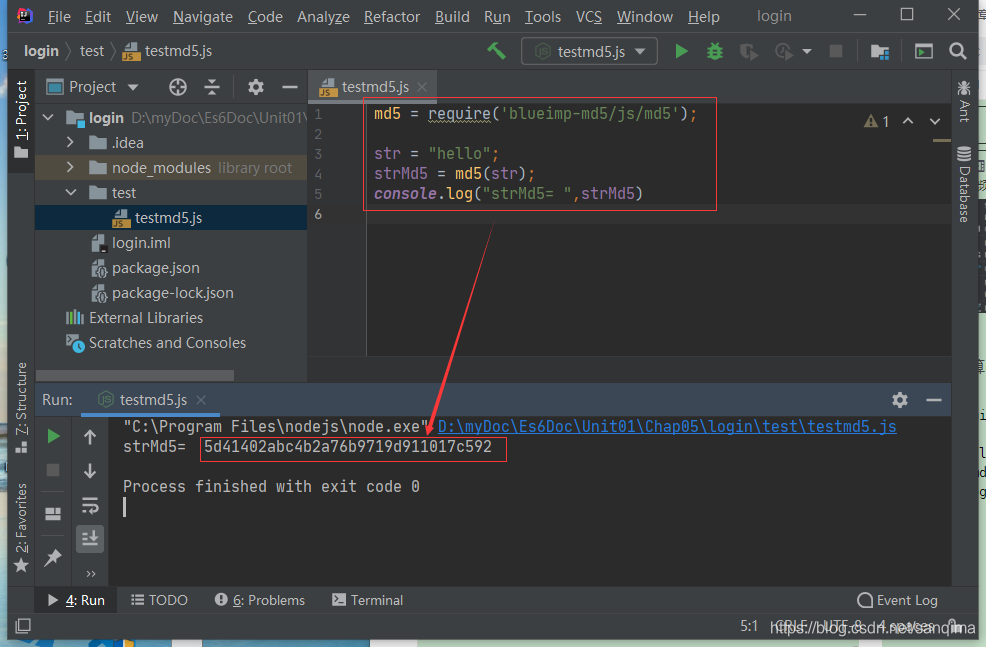Switch to the testmd5.js editor tab
Viewport: 986px width, 647px height.
(x=372, y=87)
